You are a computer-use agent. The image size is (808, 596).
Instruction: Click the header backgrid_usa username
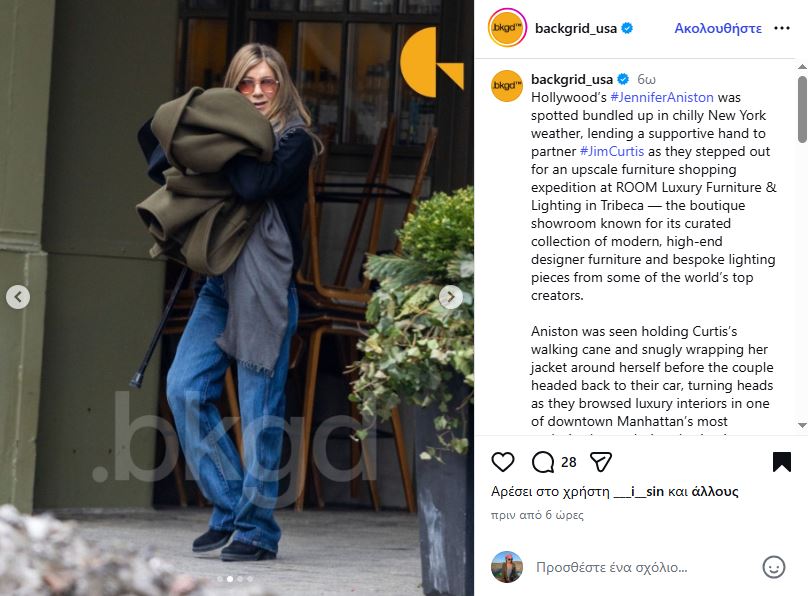(x=576, y=28)
